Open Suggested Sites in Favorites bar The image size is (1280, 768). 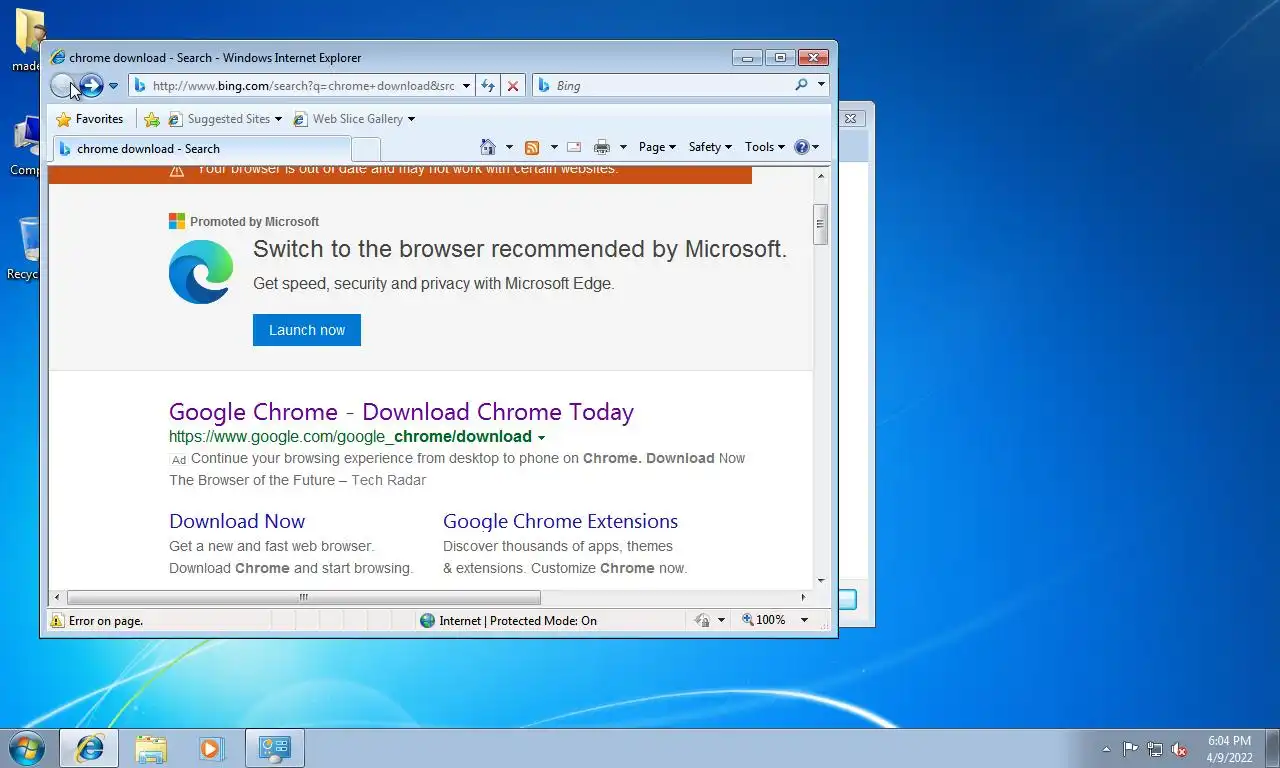[225, 119]
